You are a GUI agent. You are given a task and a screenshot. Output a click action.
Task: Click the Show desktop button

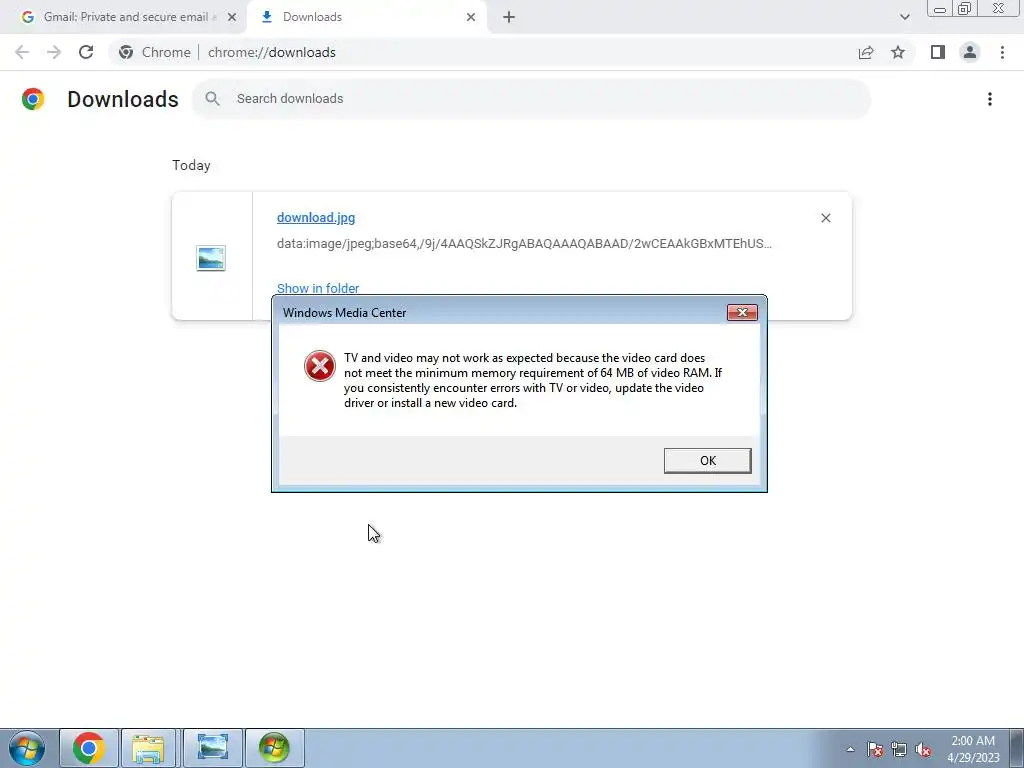(x=1017, y=748)
